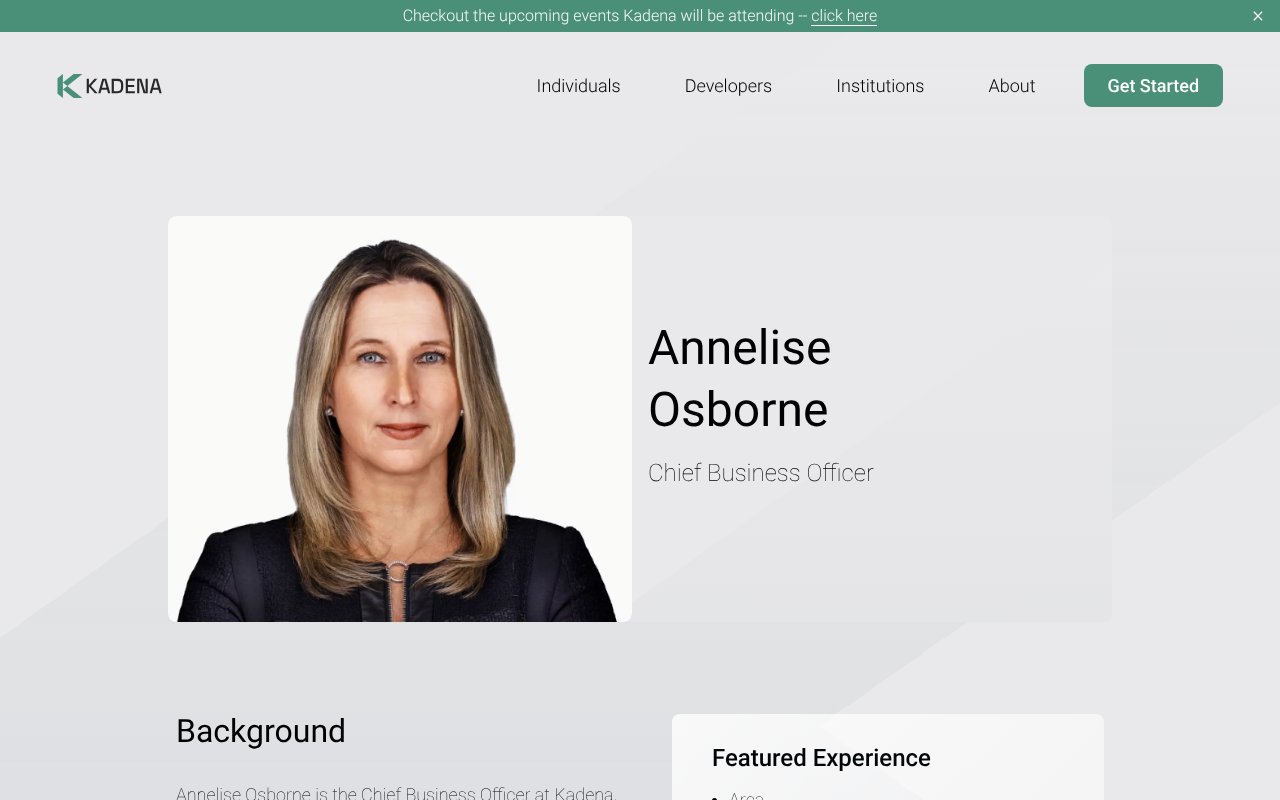Viewport: 1280px width, 800px height.
Task: Click the Chief Business Officer subtitle
Action: (x=761, y=473)
